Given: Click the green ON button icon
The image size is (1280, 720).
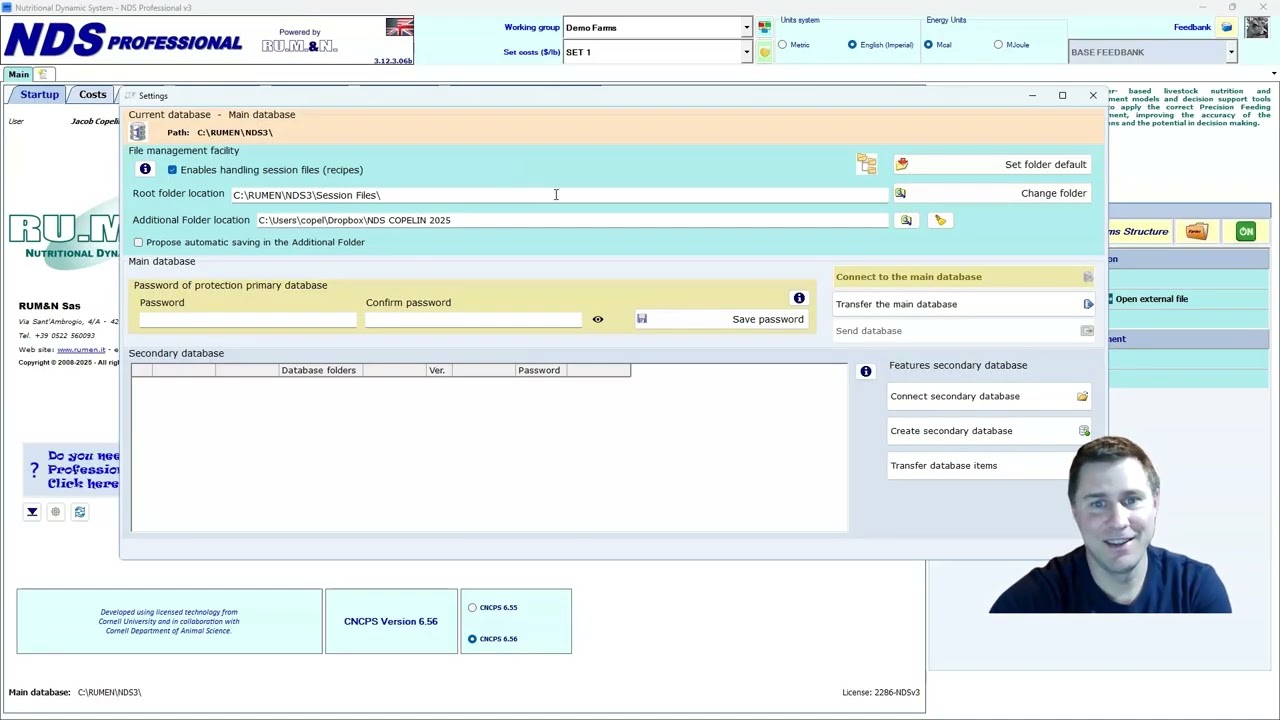Looking at the screenshot, I should coord(1246,232).
